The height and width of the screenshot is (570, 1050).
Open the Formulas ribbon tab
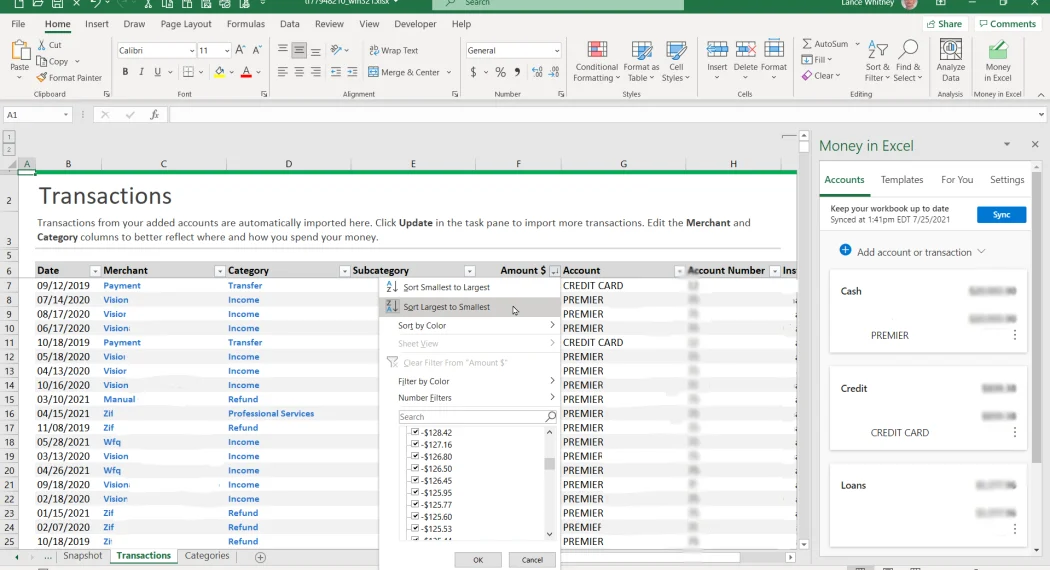click(246, 23)
